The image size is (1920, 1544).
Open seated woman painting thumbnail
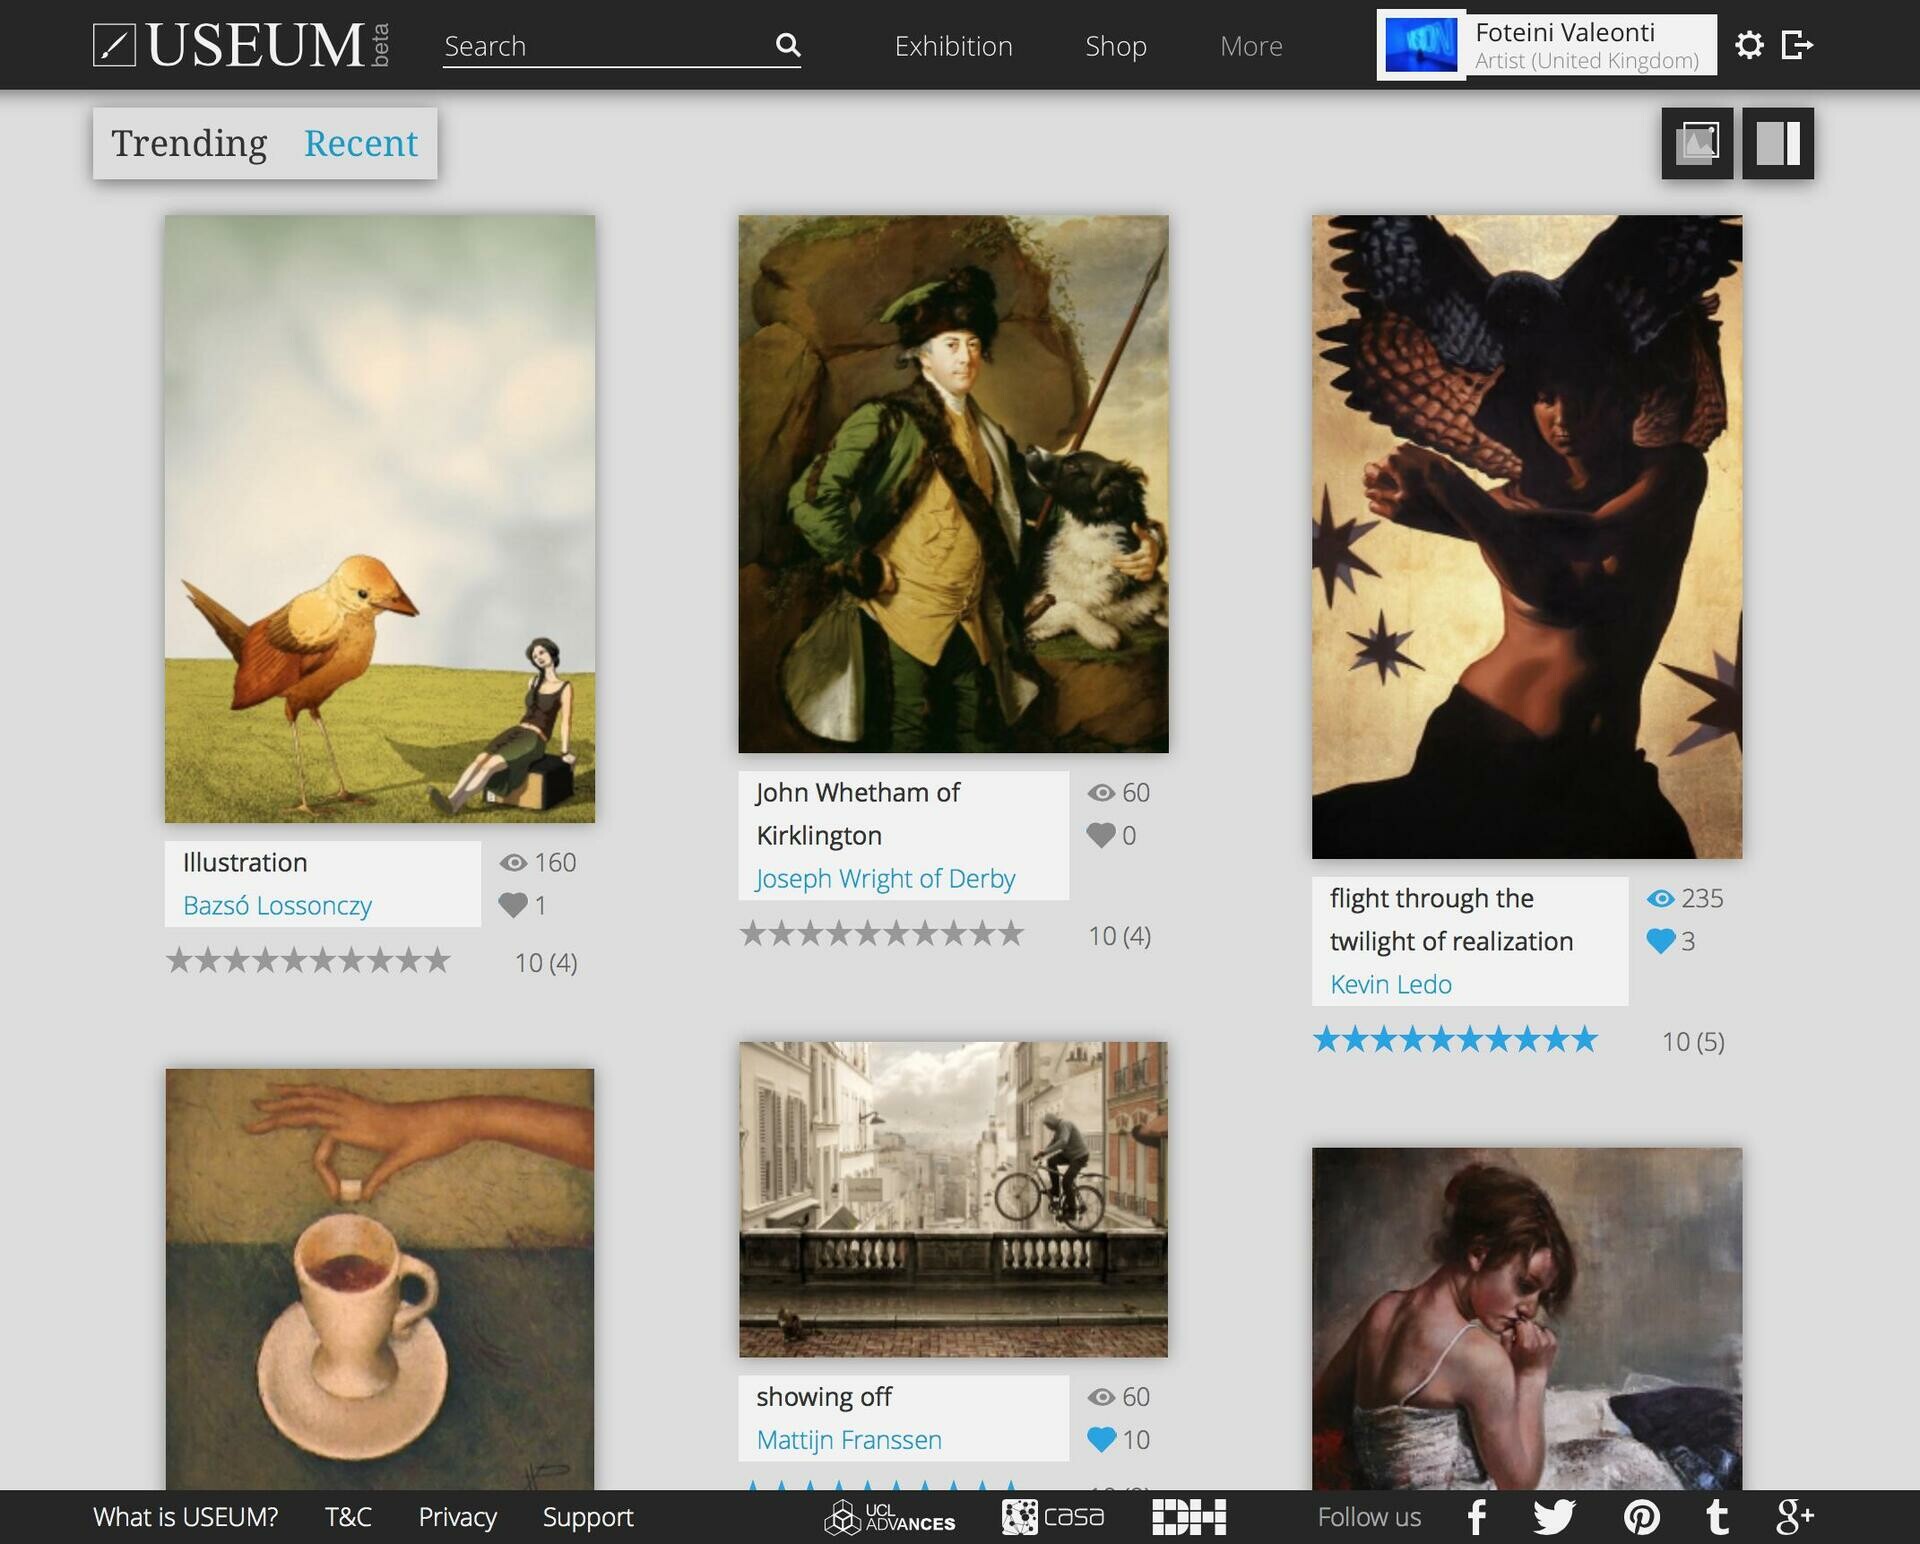pyautogui.click(x=1527, y=1319)
